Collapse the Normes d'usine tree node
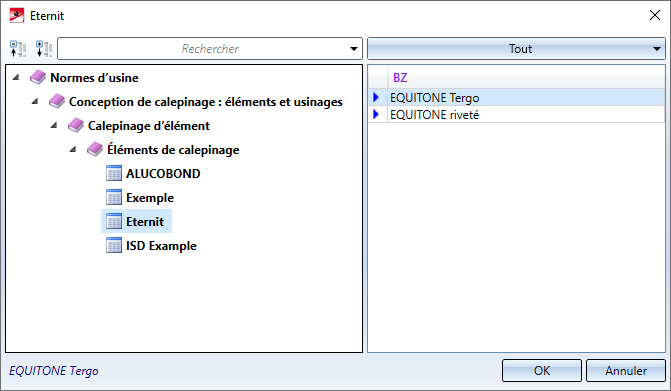Image resolution: width=671 pixels, height=391 pixels. tap(16, 77)
